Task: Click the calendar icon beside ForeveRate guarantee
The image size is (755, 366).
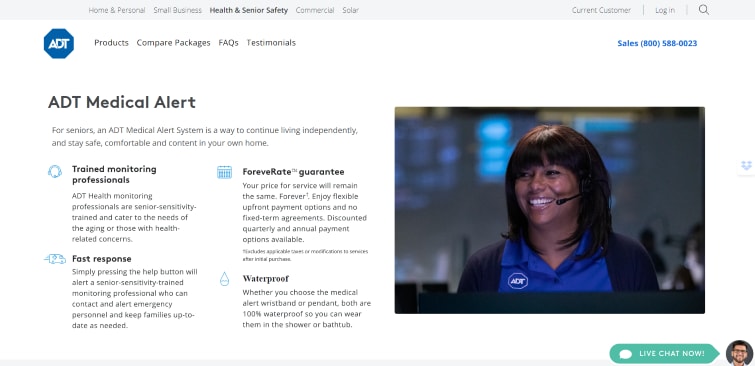Action: 224,172
